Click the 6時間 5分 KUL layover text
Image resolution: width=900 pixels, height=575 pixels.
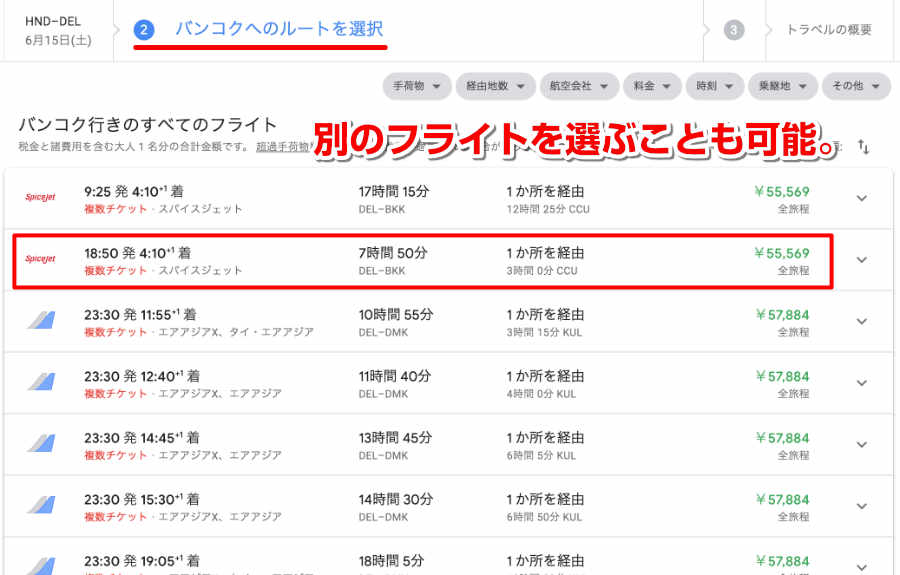coord(541,456)
